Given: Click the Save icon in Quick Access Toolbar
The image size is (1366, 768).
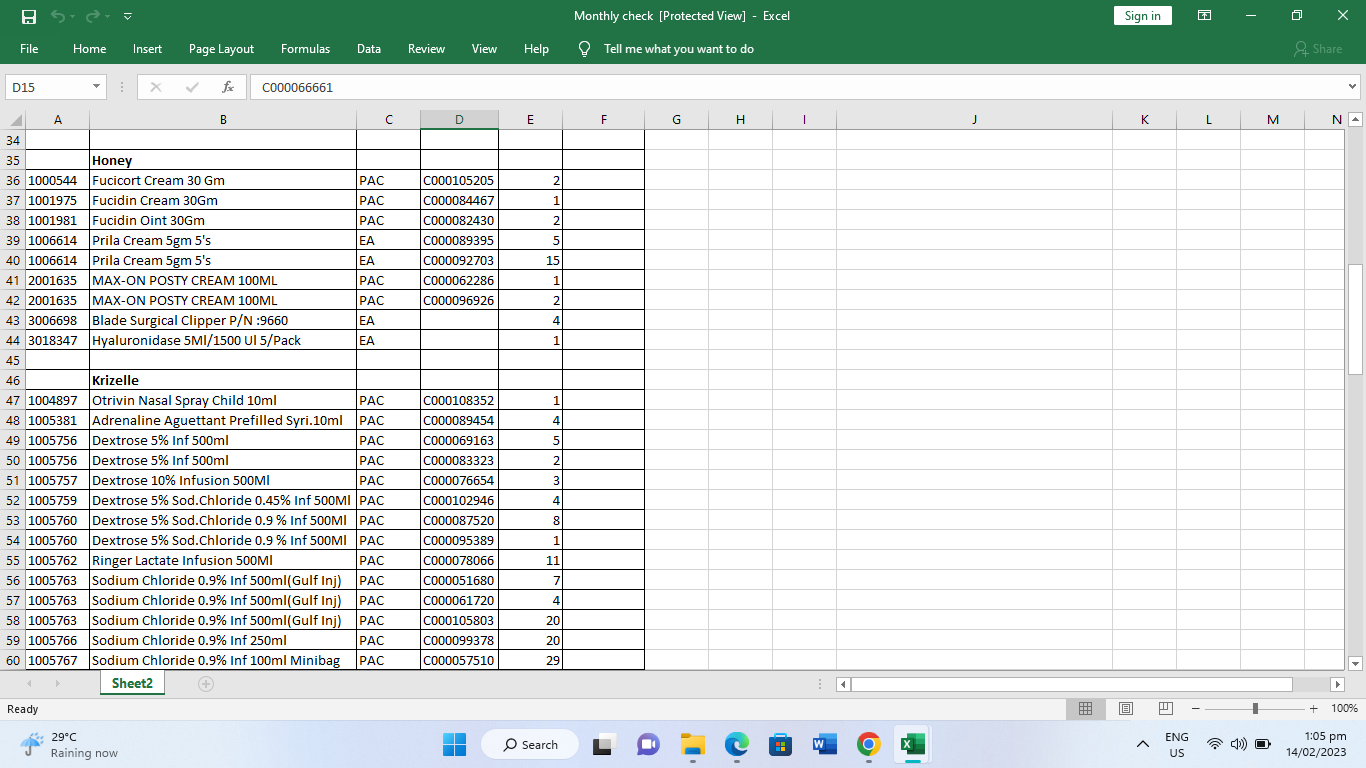Looking at the screenshot, I should click(x=29, y=16).
